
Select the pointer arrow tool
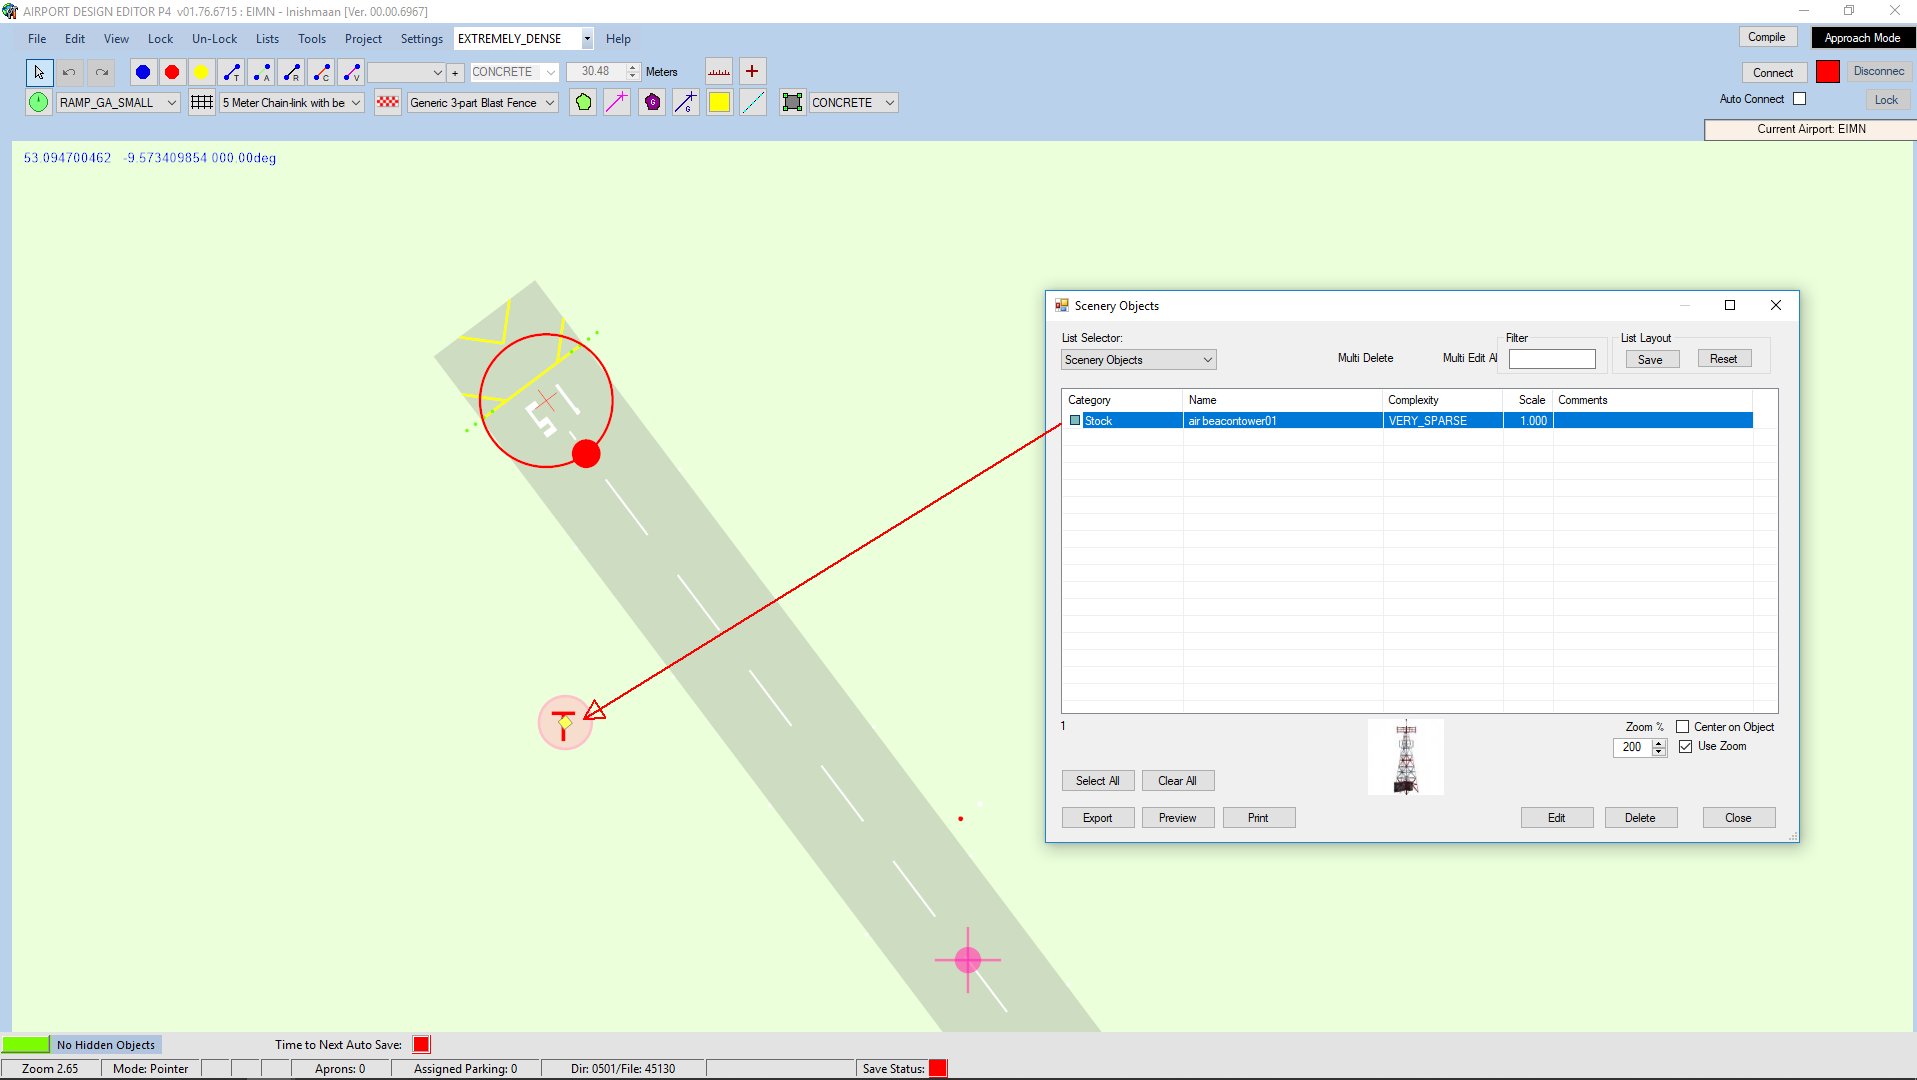click(x=39, y=72)
